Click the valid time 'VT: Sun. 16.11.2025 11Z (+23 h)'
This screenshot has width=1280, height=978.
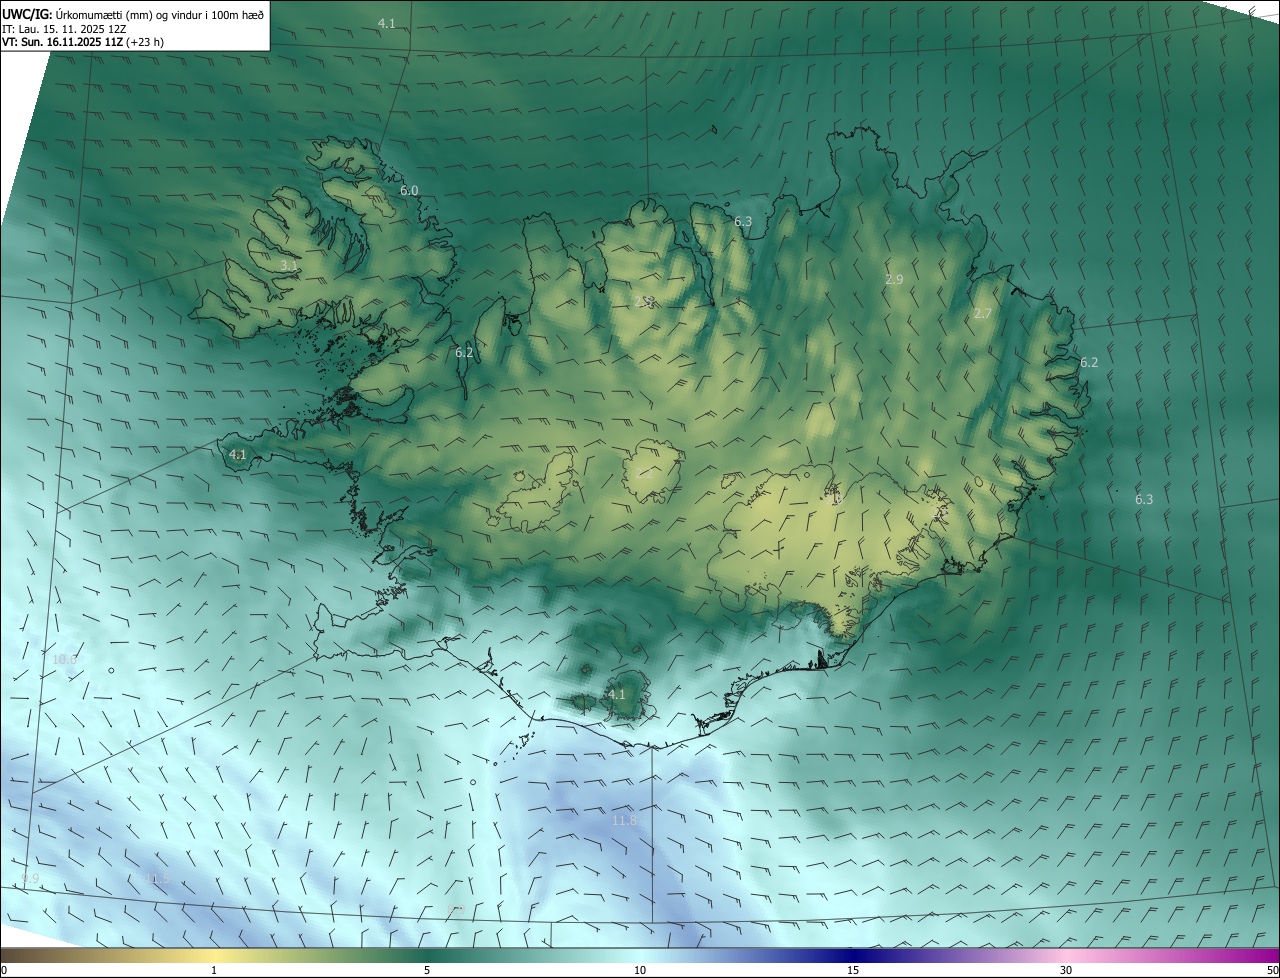tap(83, 42)
